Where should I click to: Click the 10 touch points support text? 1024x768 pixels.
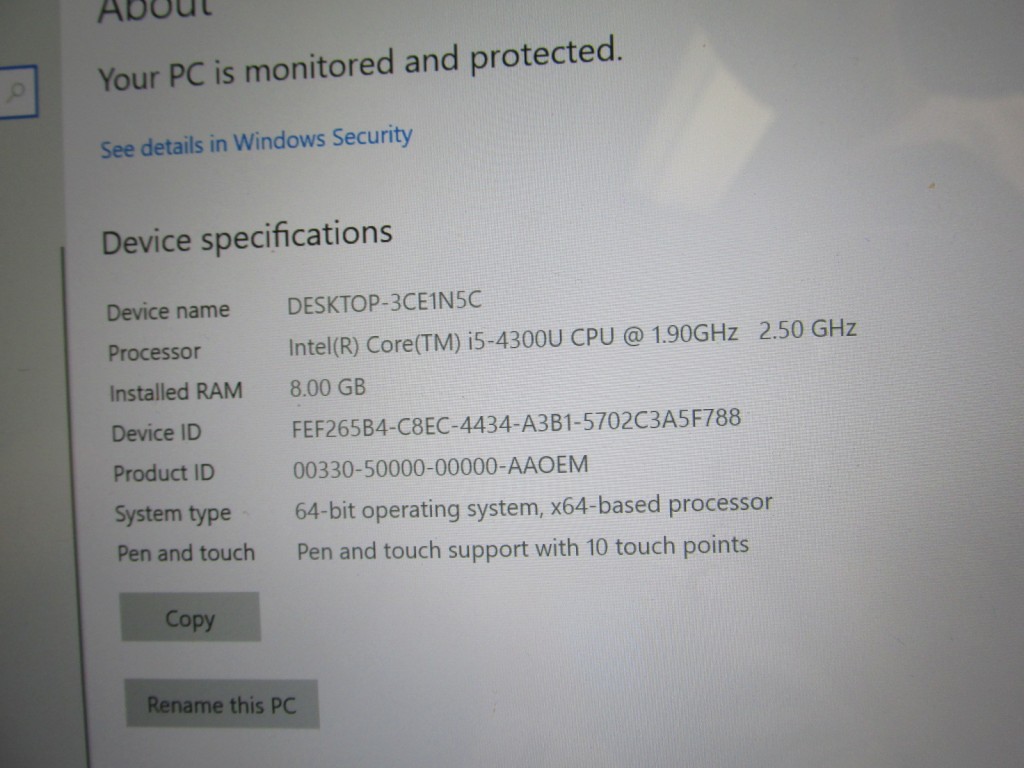coord(523,548)
